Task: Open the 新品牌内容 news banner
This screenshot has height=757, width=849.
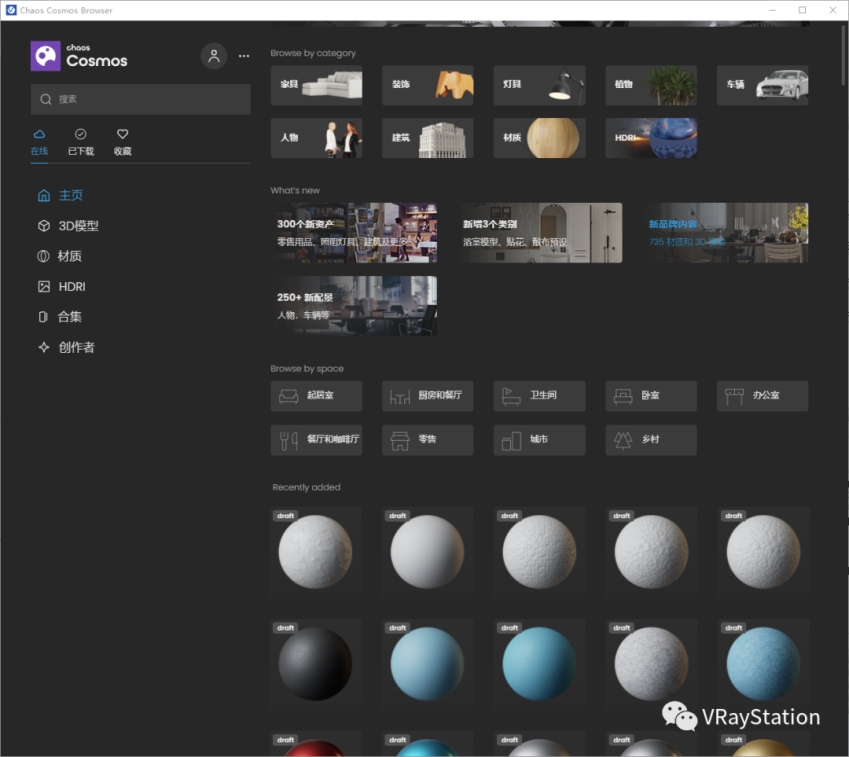Action: (x=726, y=233)
